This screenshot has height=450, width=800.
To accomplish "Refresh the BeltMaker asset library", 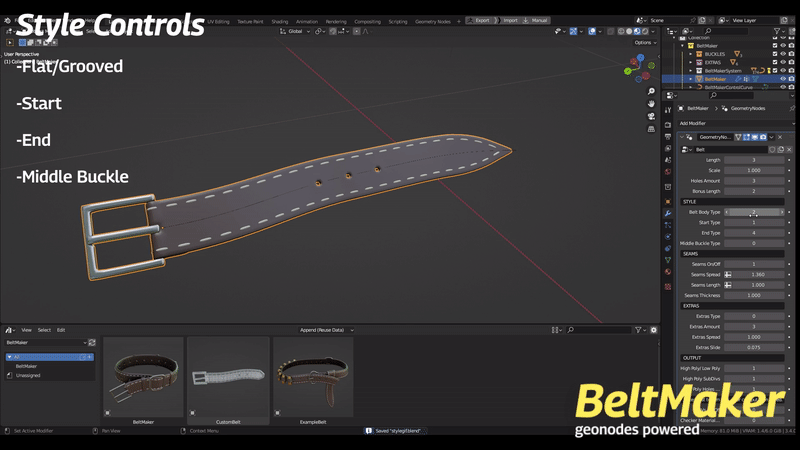I will pyautogui.click(x=92, y=342).
